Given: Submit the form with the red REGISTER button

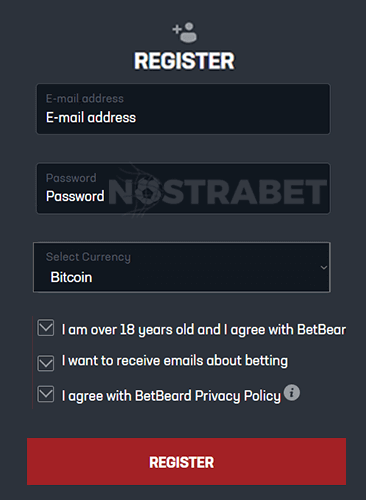Looking at the screenshot, I should pos(186,461).
